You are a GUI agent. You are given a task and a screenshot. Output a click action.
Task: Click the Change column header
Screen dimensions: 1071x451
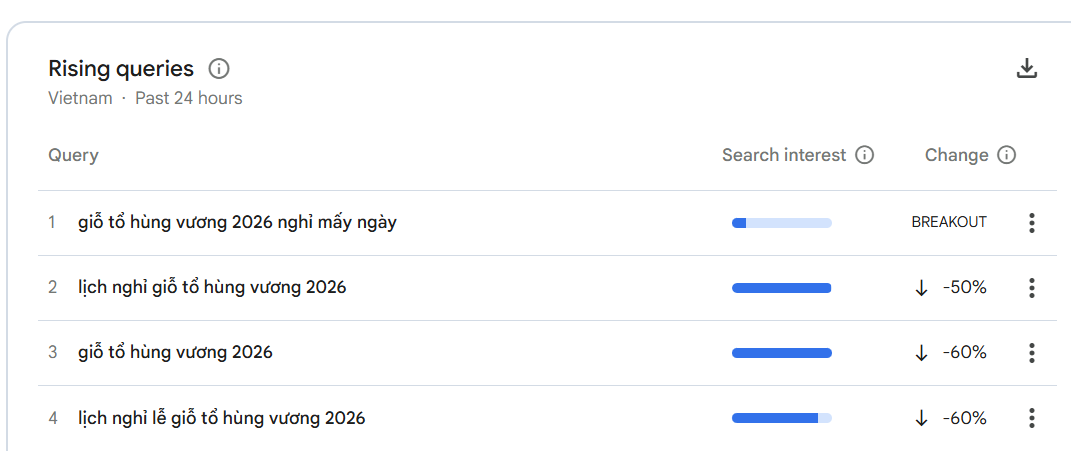pyautogui.click(x=956, y=155)
